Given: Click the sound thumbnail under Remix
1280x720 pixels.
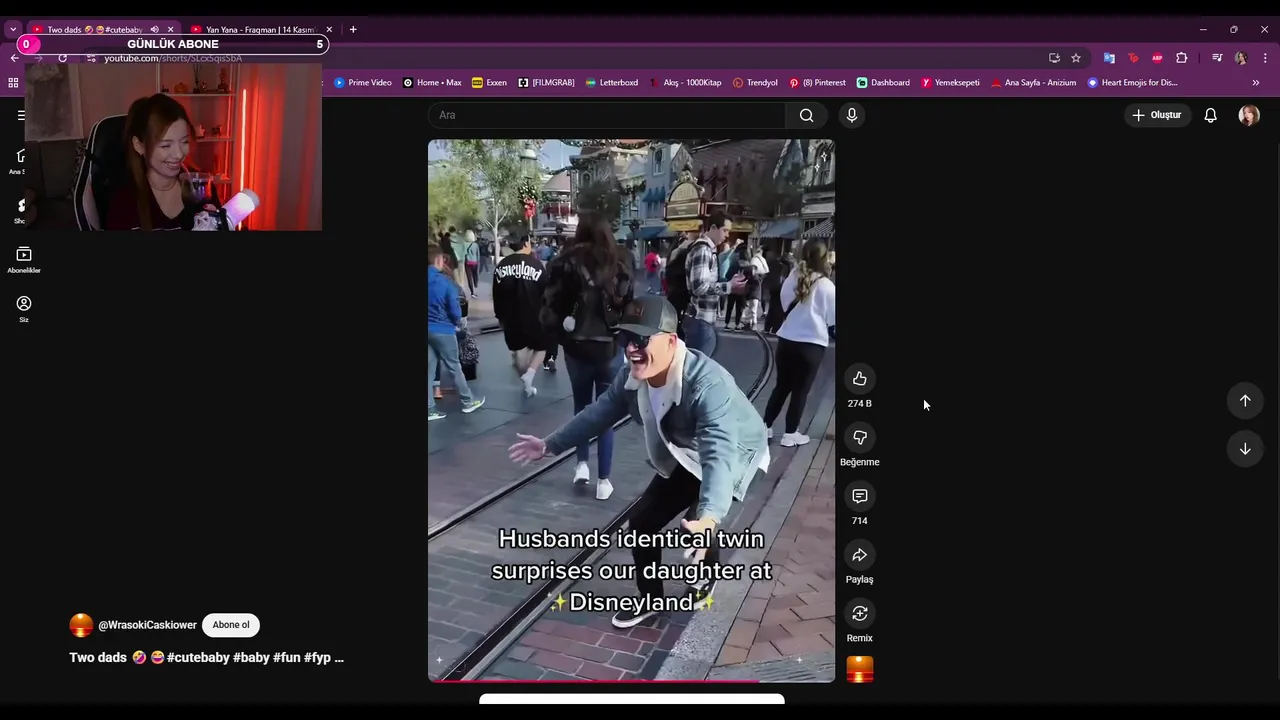Looking at the screenshot, I should click(860, 670).
